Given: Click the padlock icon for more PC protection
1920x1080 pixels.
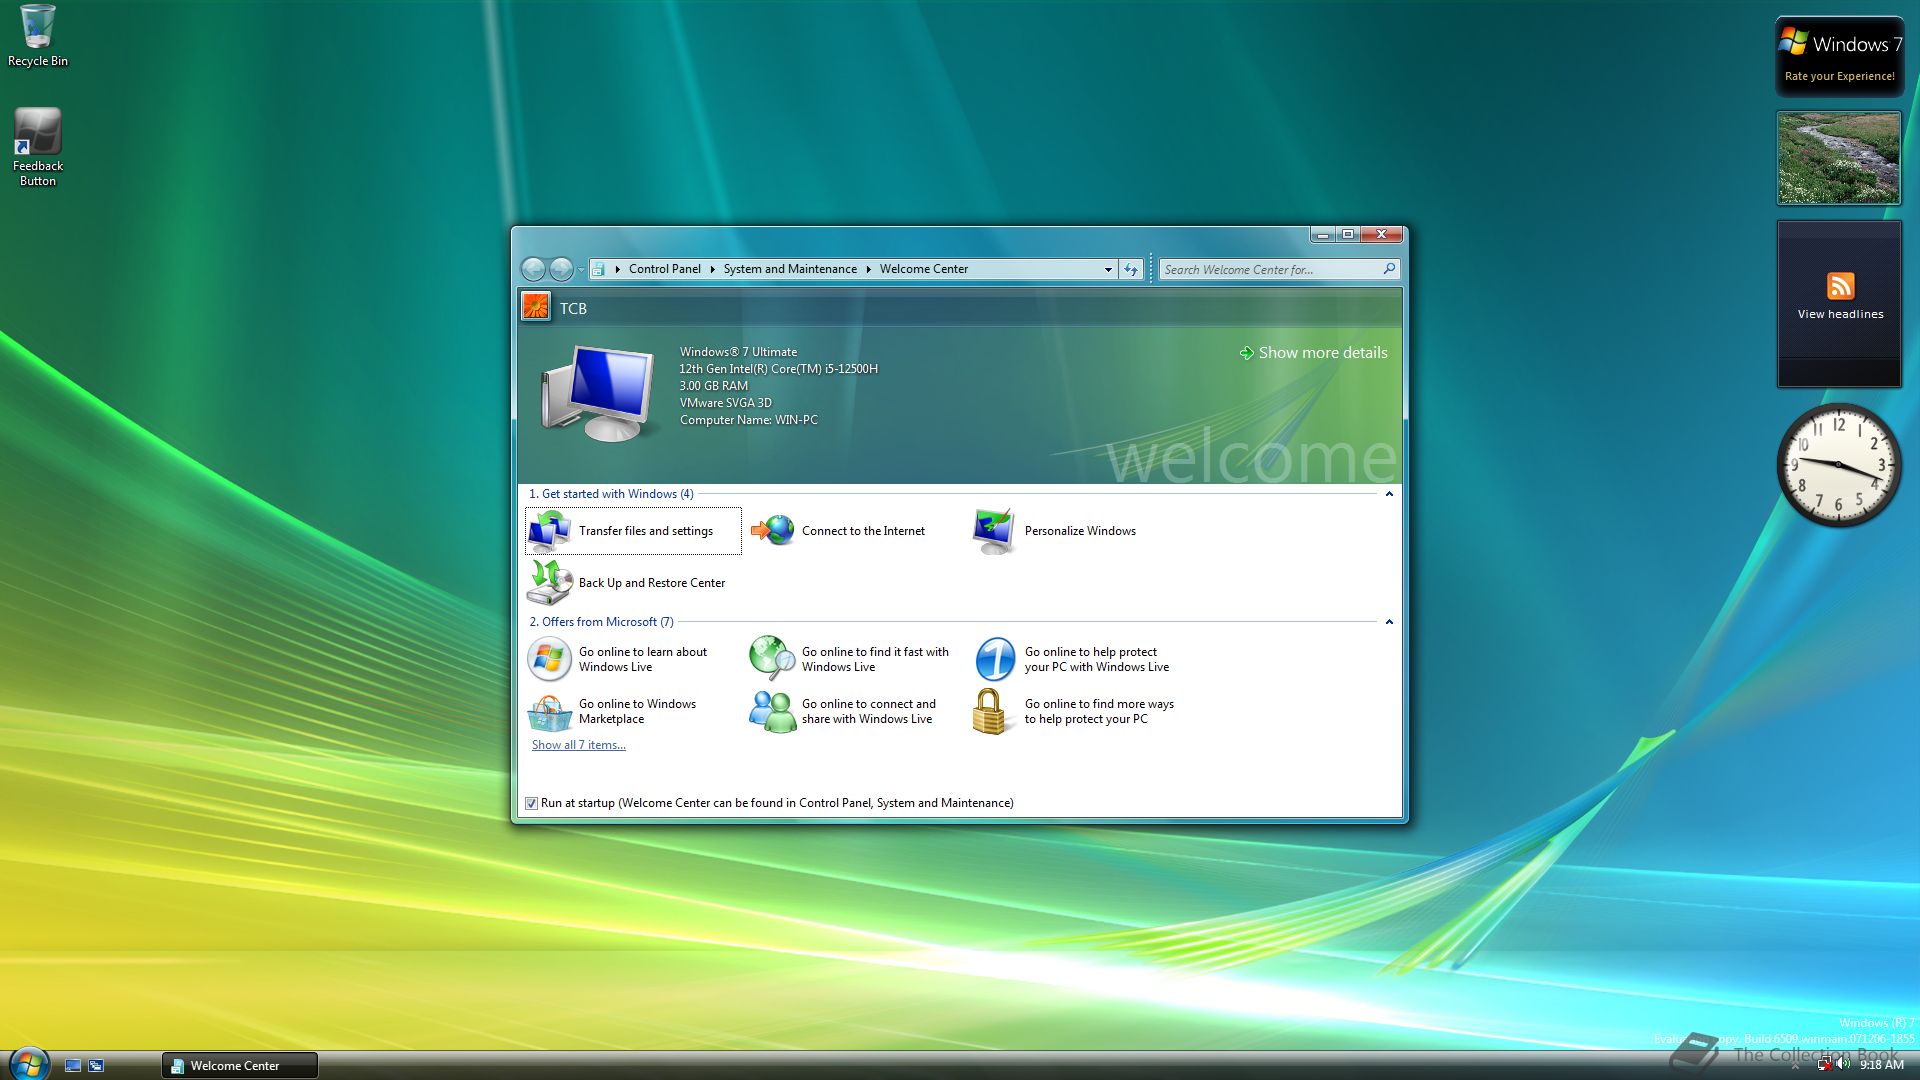Looking at the screenshot, I should coord(989,711).
